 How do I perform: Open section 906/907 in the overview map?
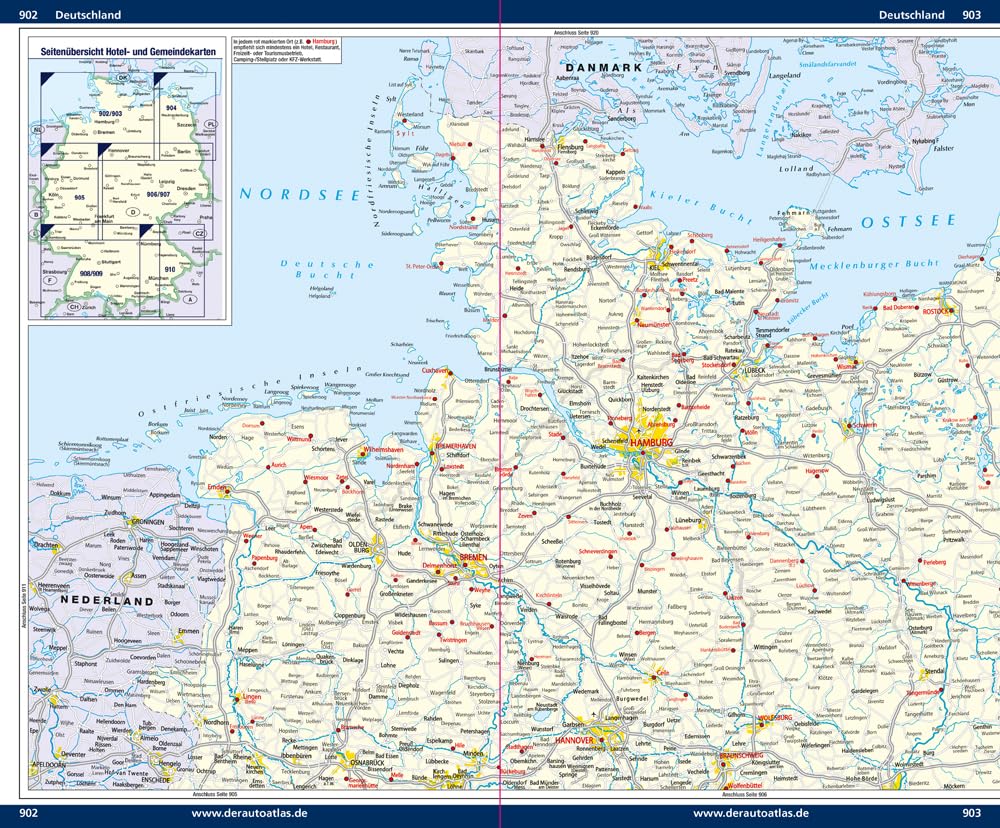158,194
